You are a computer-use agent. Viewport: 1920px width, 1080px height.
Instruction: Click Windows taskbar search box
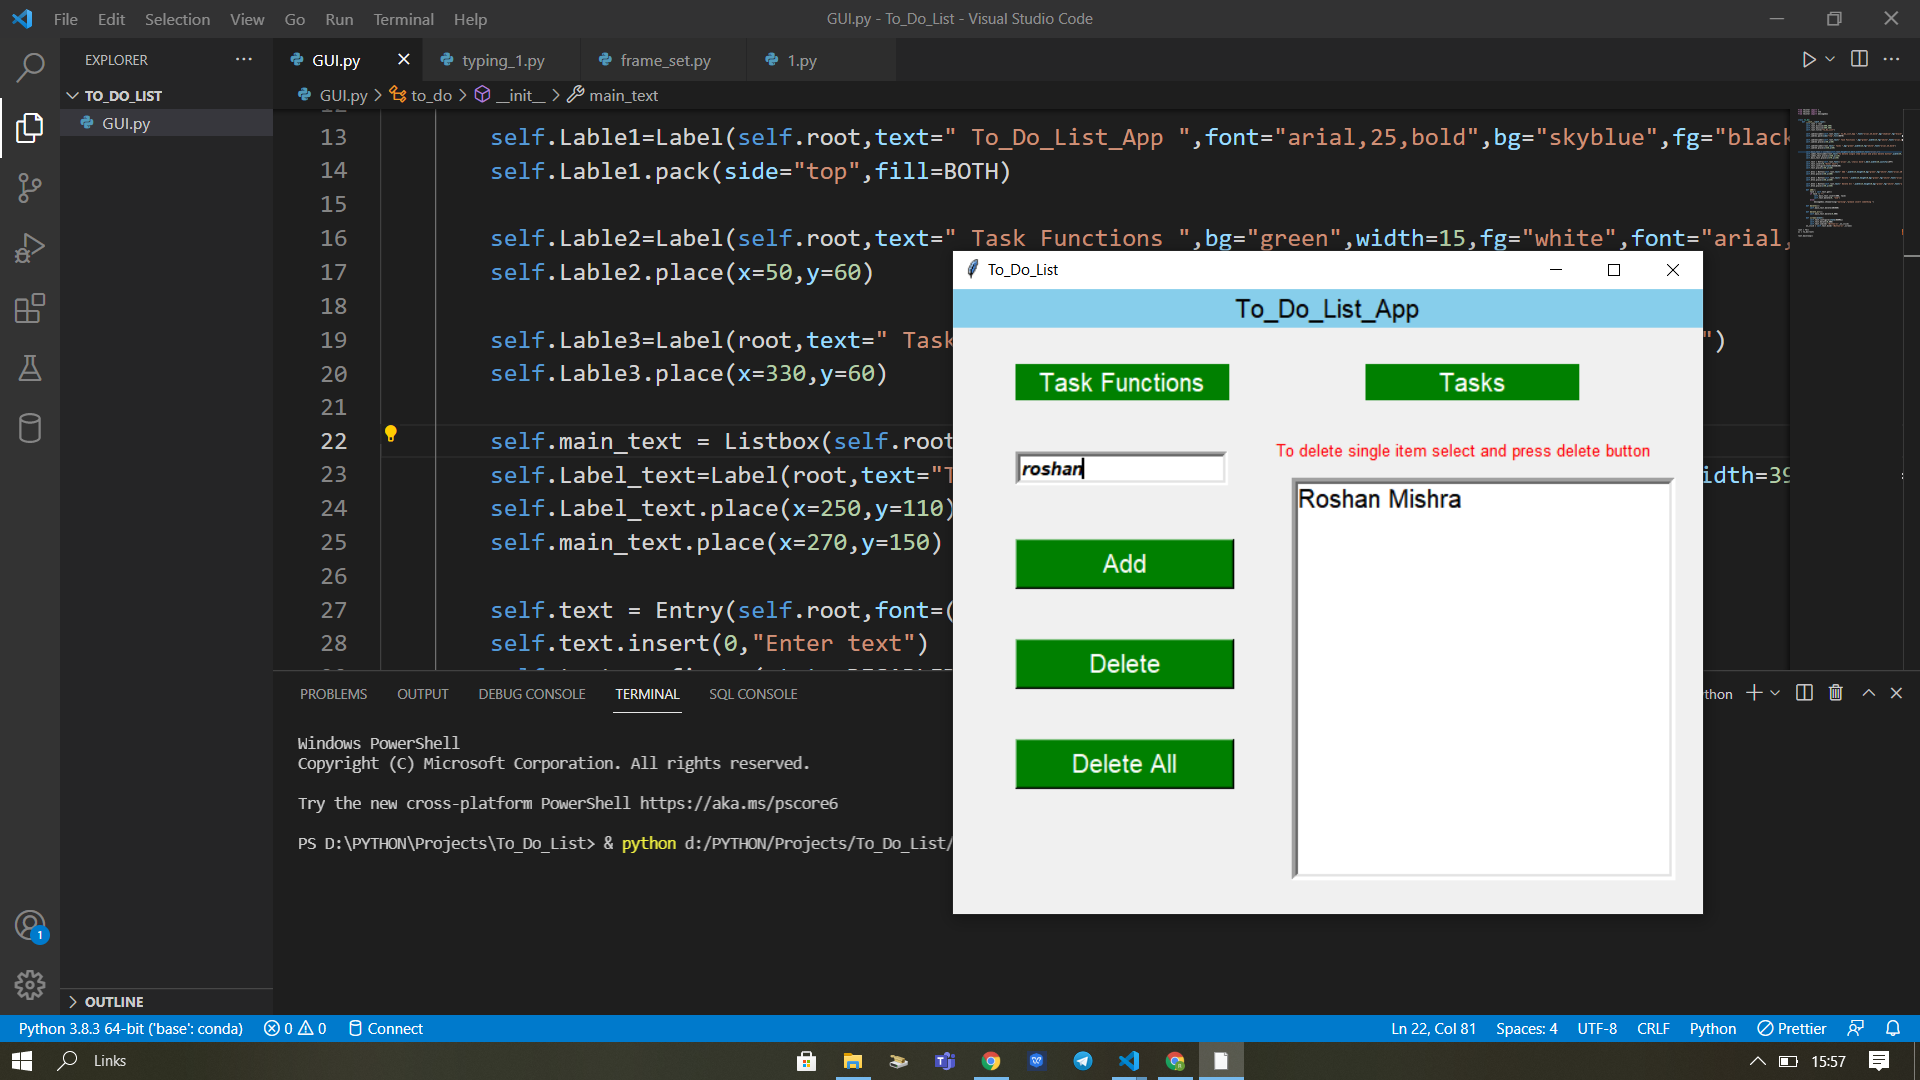110,1061
